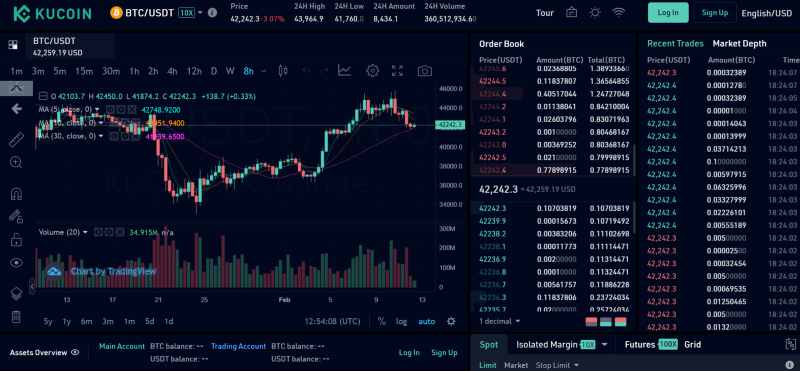
Task: Select the Futures 100X tab
Action: [x=651, y=344]
